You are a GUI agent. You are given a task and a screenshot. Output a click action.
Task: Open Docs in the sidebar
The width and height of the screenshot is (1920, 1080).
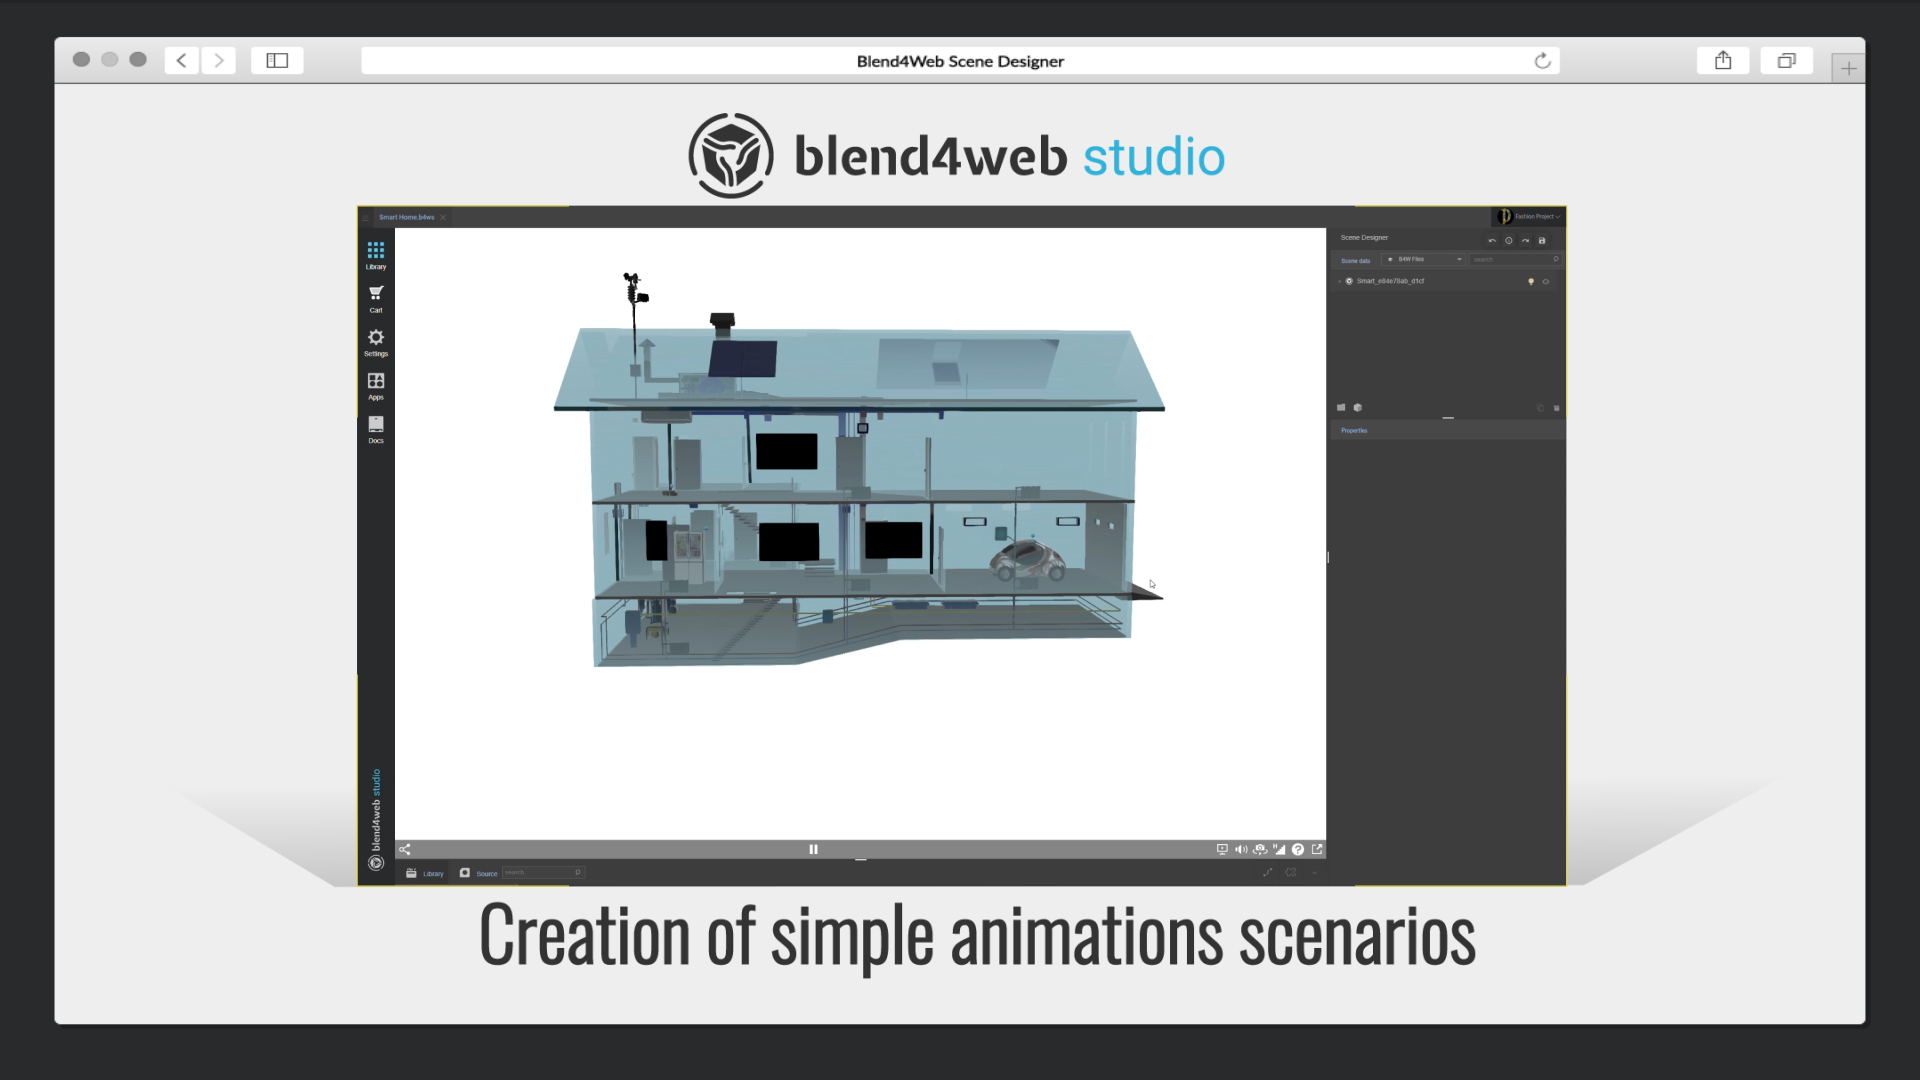point(376,429)
